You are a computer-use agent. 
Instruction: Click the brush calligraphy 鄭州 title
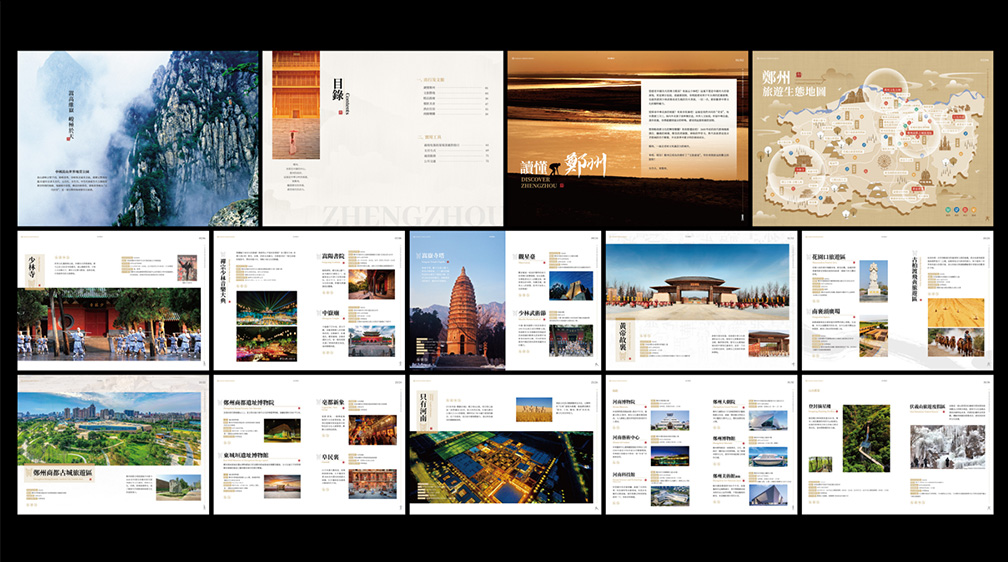585,165
